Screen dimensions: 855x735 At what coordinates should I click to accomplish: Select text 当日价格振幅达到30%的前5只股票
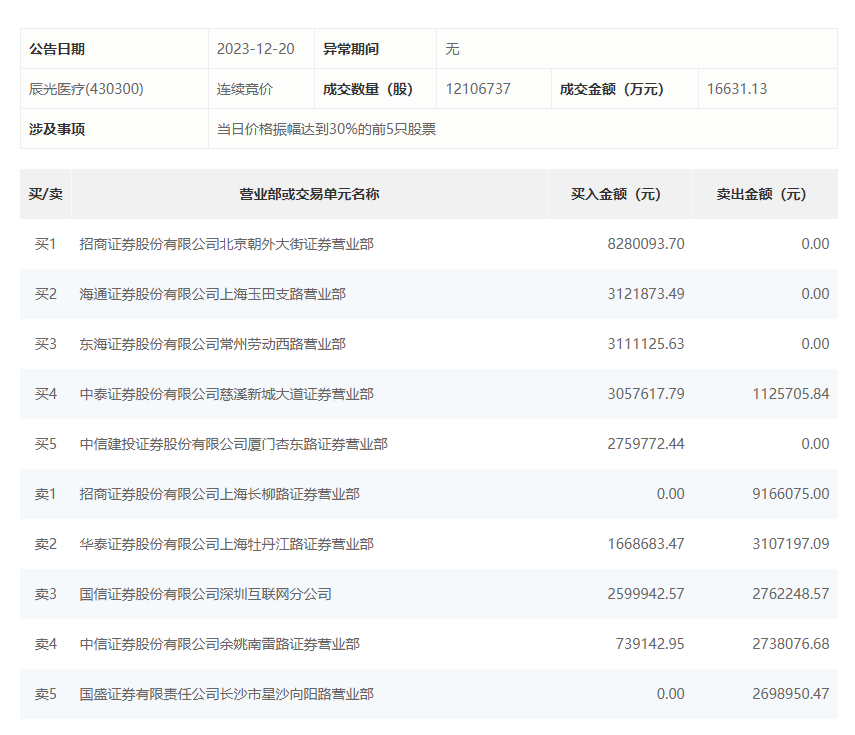[326, 129]
